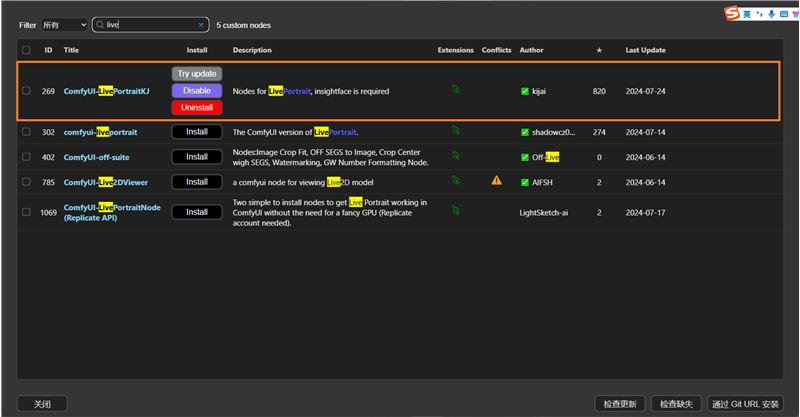
Task: Install ComfyUI-Live2DViewer
Action: click(x=197, y=182)
